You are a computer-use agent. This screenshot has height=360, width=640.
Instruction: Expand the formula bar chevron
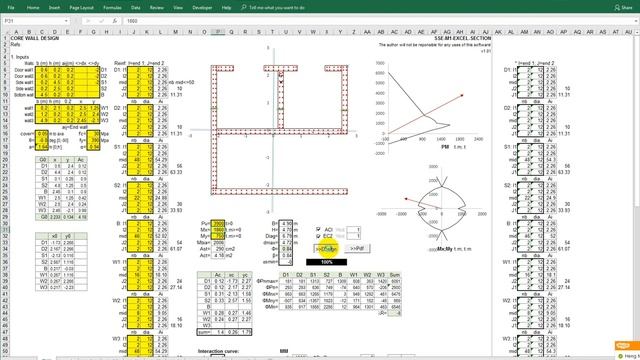coord(636,21)
